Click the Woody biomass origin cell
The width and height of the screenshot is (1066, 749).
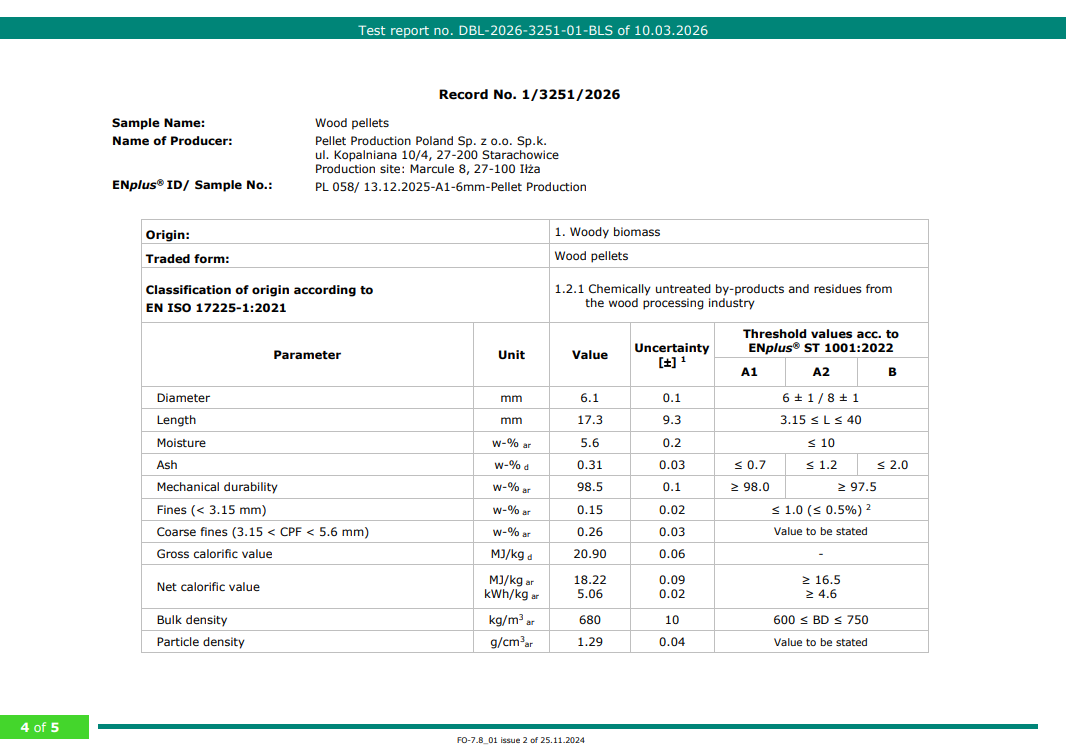607,232
